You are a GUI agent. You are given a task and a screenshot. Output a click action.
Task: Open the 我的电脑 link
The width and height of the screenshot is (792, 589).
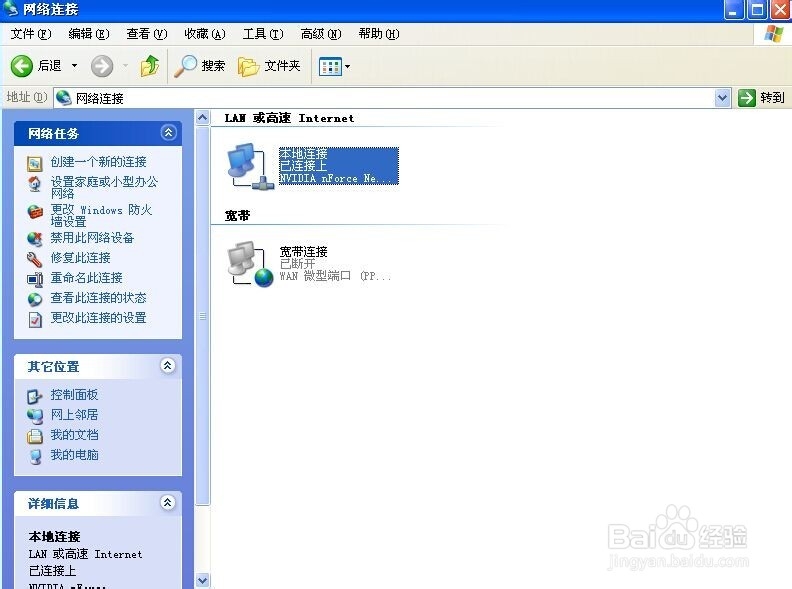(74, 455)
